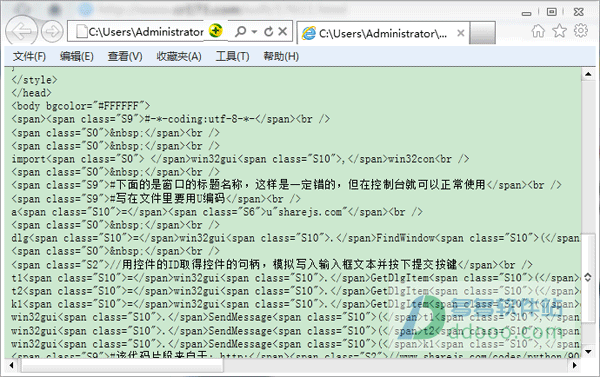Open the 文件(F) menu

(x=29, y=57)
